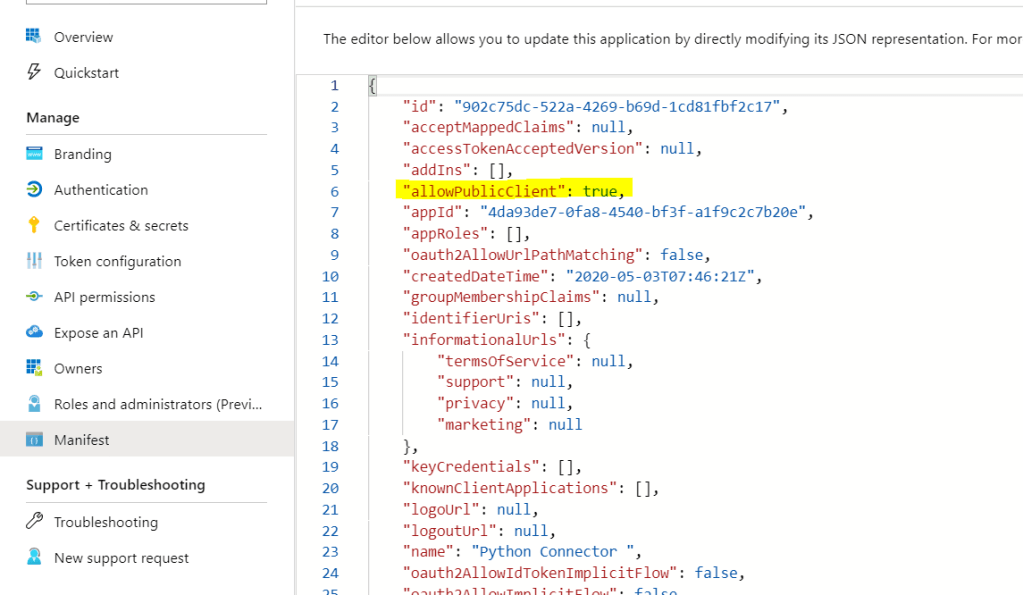Image resolution: width=1023 pixels, height=595 pixels.
Task: Click the Token configuration icon
Action: [34, 261]
